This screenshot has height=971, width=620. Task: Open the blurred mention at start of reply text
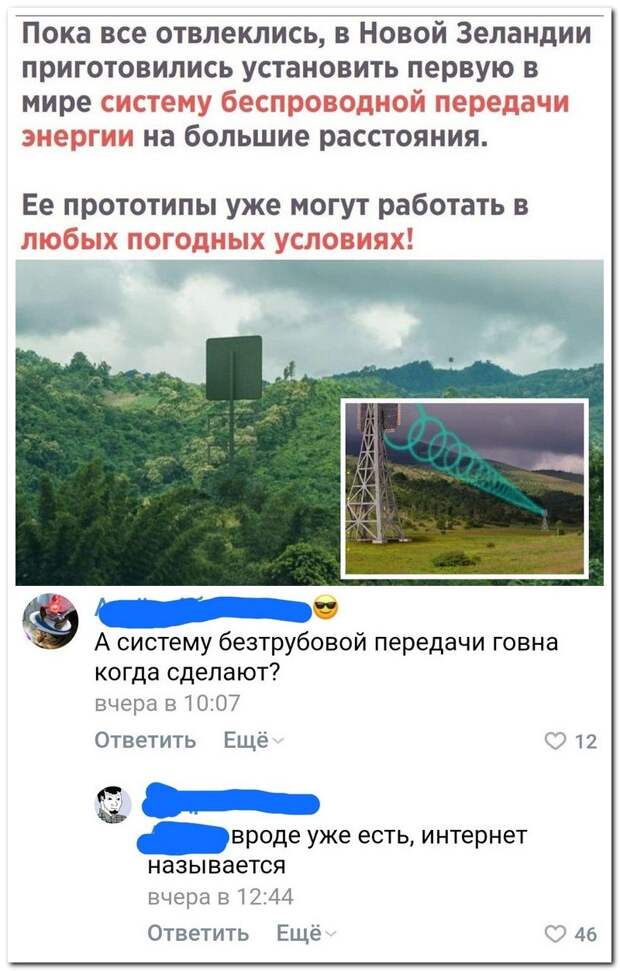click(x=183, y=838)
